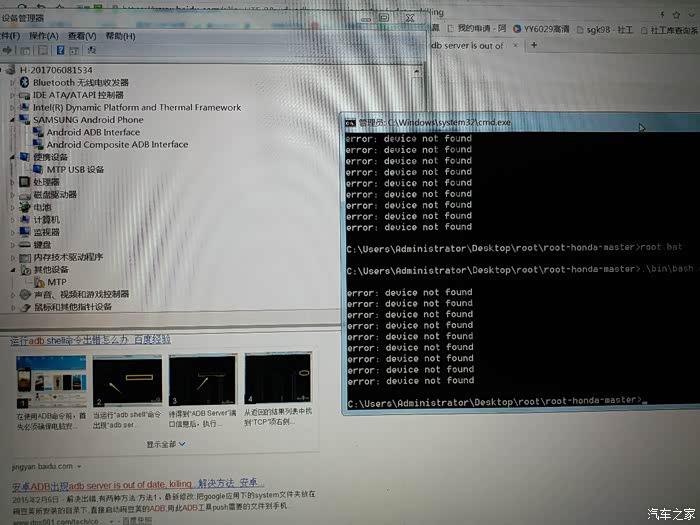Expand the IDE ATA/ATAPI 控制器 node
This screenshot has height=525, width=700.
click(12, 95)
